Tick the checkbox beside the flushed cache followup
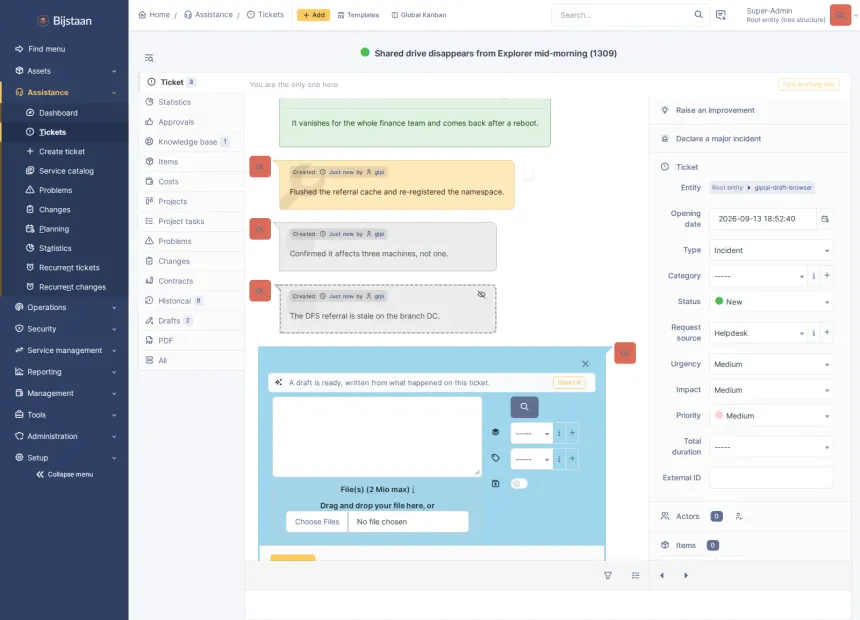Viewport: 860px width, 620px height. (x=528, y=174)
